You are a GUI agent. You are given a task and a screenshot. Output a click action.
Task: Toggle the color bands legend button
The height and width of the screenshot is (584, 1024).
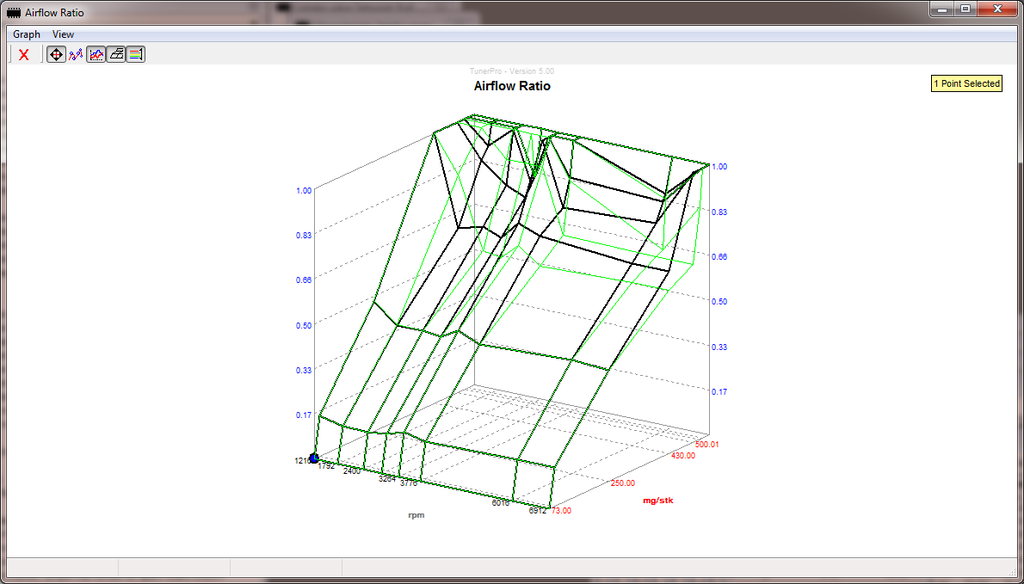[135, 55]
